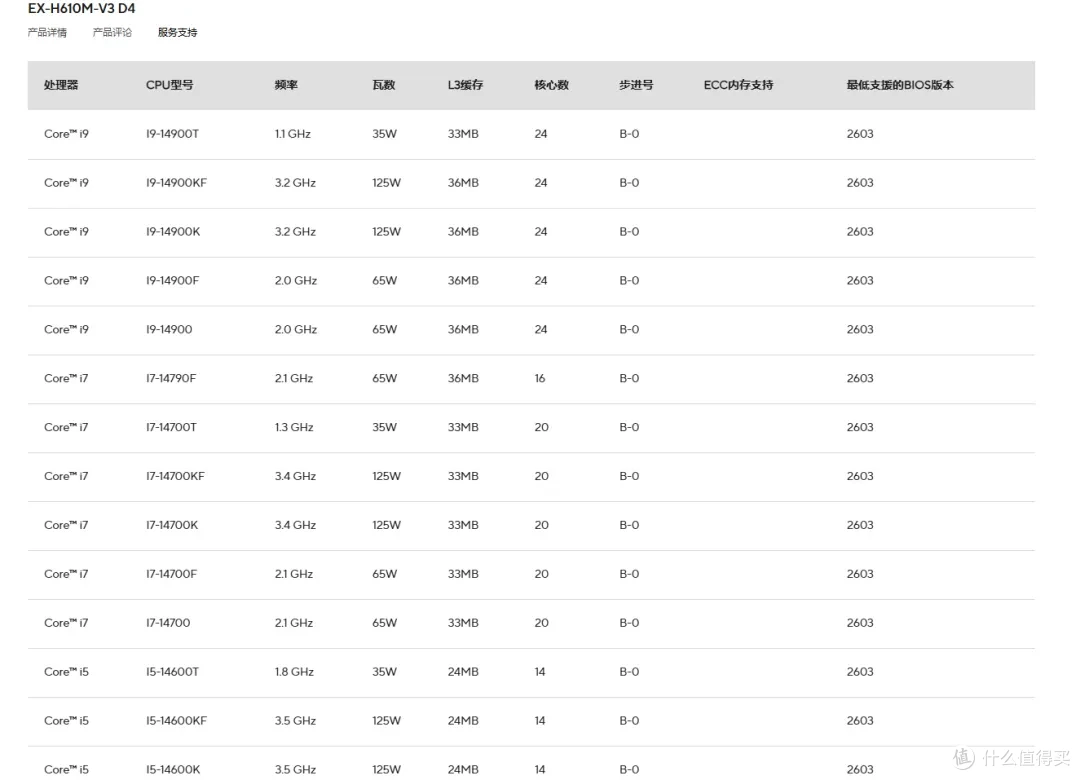Image resolution: width=1080 pixels, height=780 pixels.
Task: Click the B-0 stepping in I7-14700 row
Action: tap(629, 623)
